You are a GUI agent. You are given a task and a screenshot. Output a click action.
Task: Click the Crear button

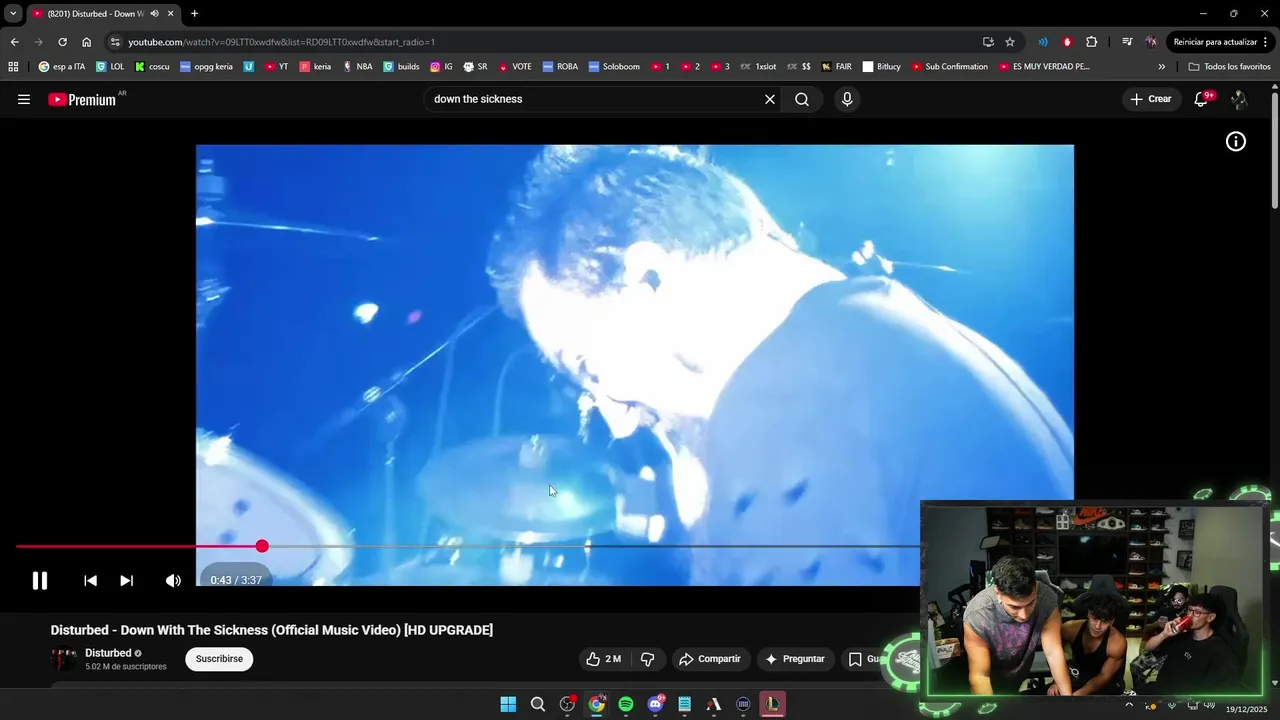tap(1151, 99)
